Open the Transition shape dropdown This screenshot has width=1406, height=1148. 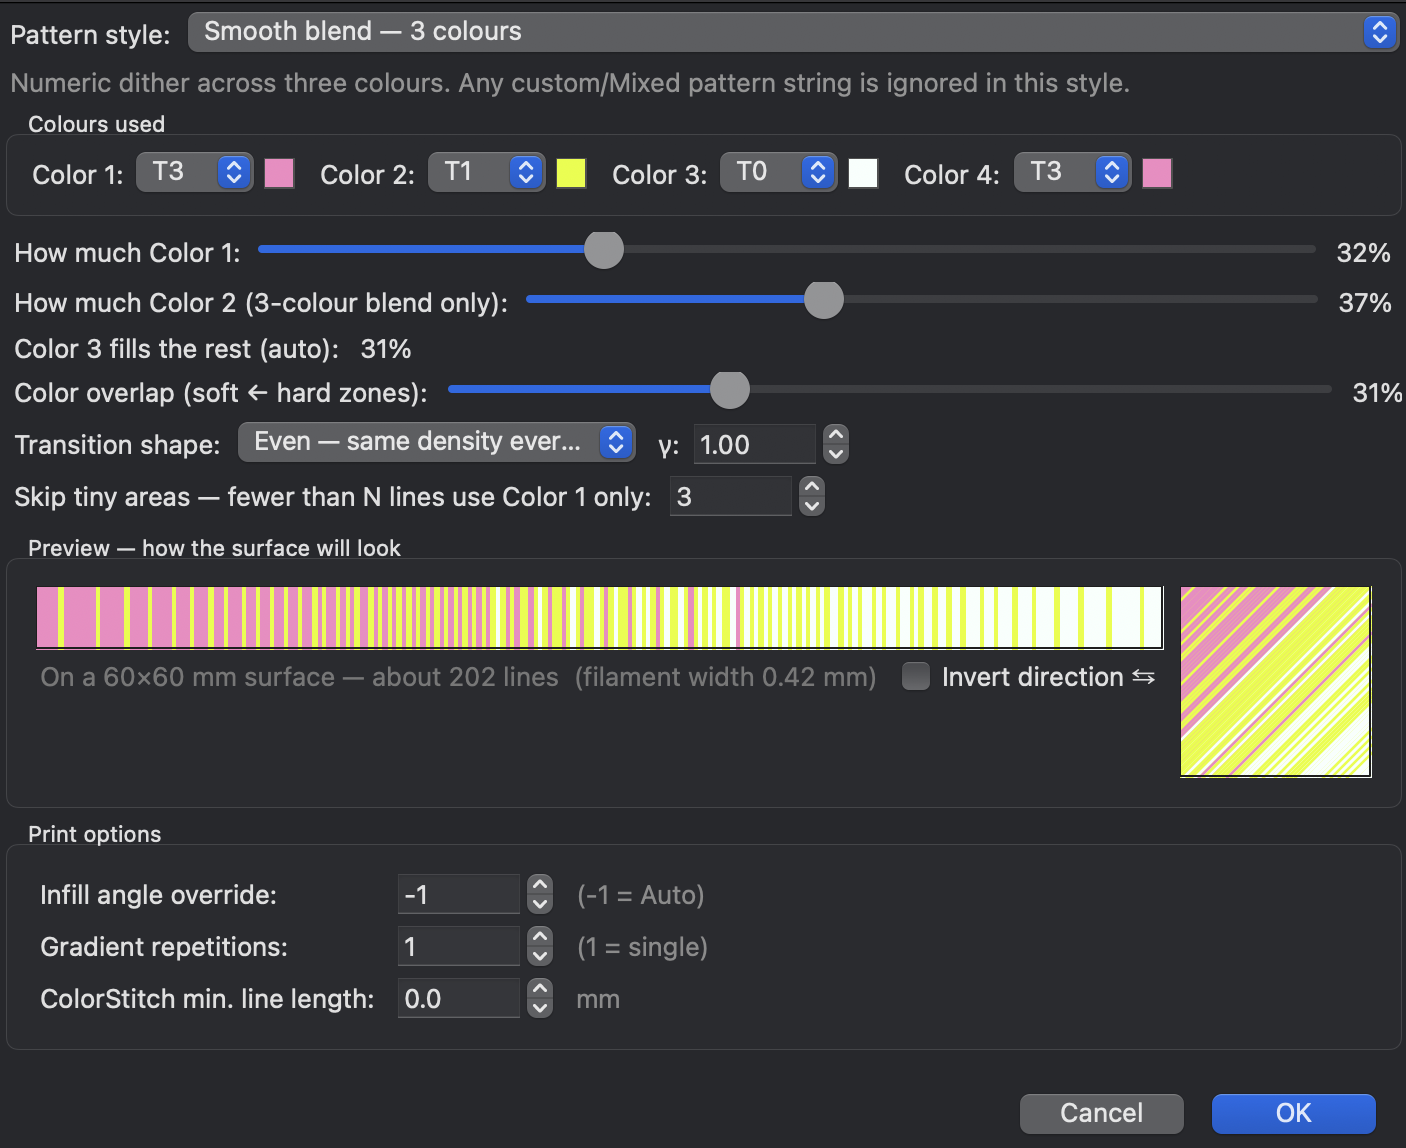tap(437, 442)
